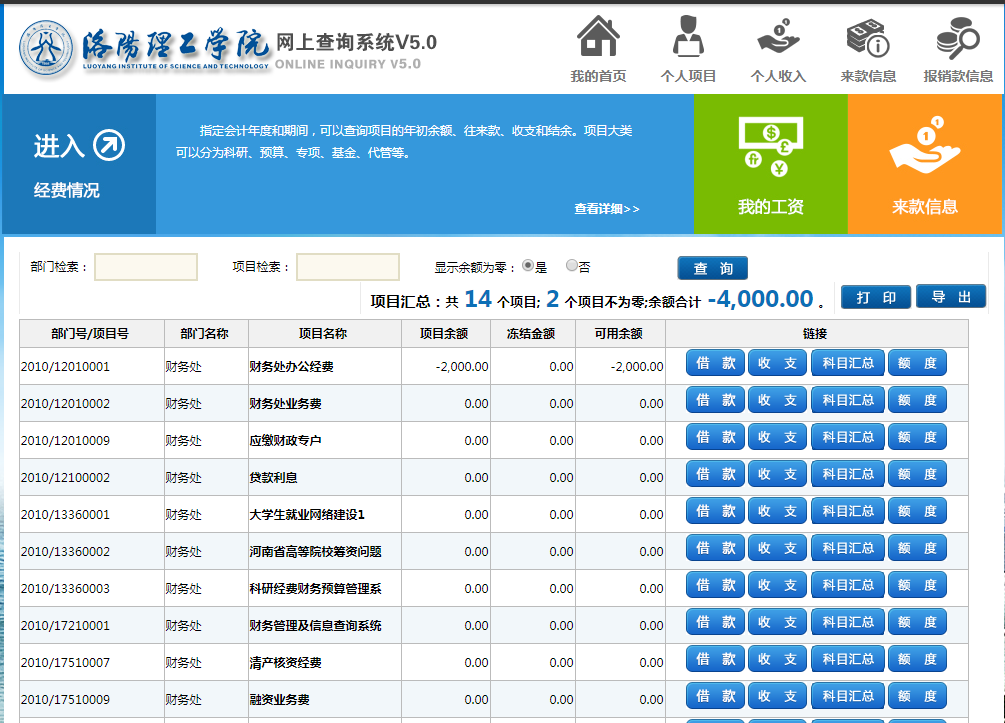Click the 打印 button
The height and width of the screenshot is (723, 1005).
(875, 297)
